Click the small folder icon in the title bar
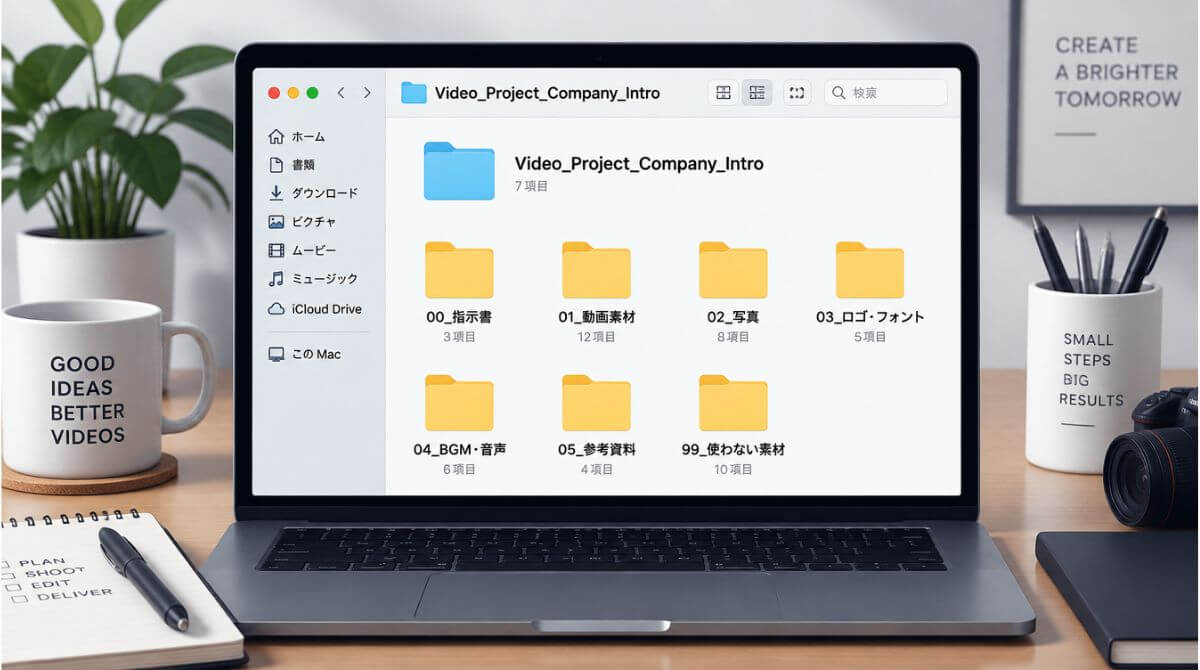This screenshot has height=670, width=1200. point(414,93)
